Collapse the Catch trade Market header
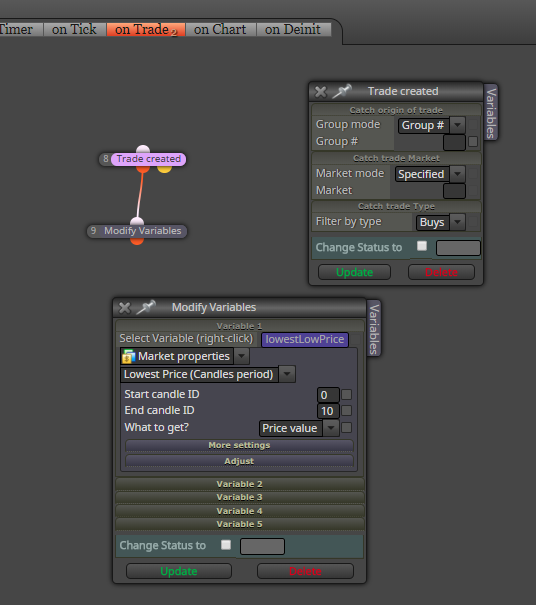536x605 pixels. tap(396, 158)
